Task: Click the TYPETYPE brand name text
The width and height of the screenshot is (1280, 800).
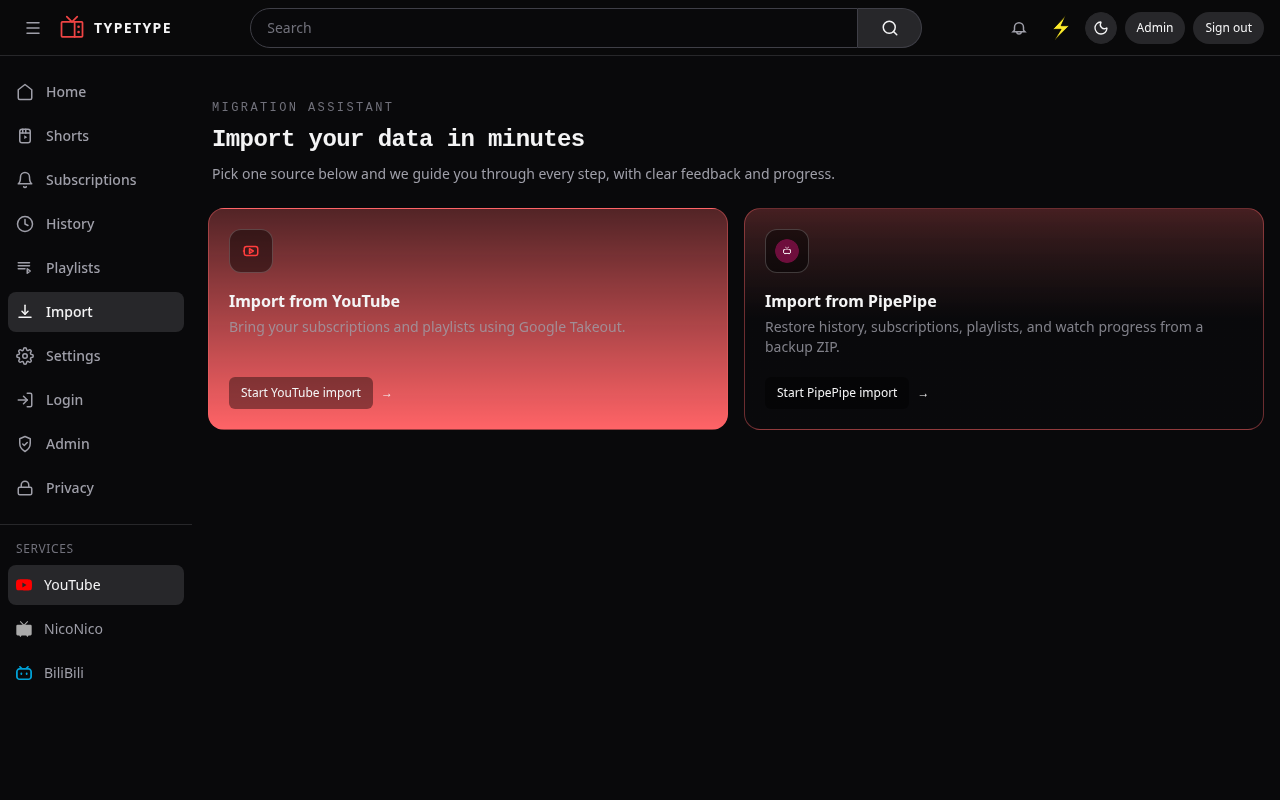Action: [133, 28]
